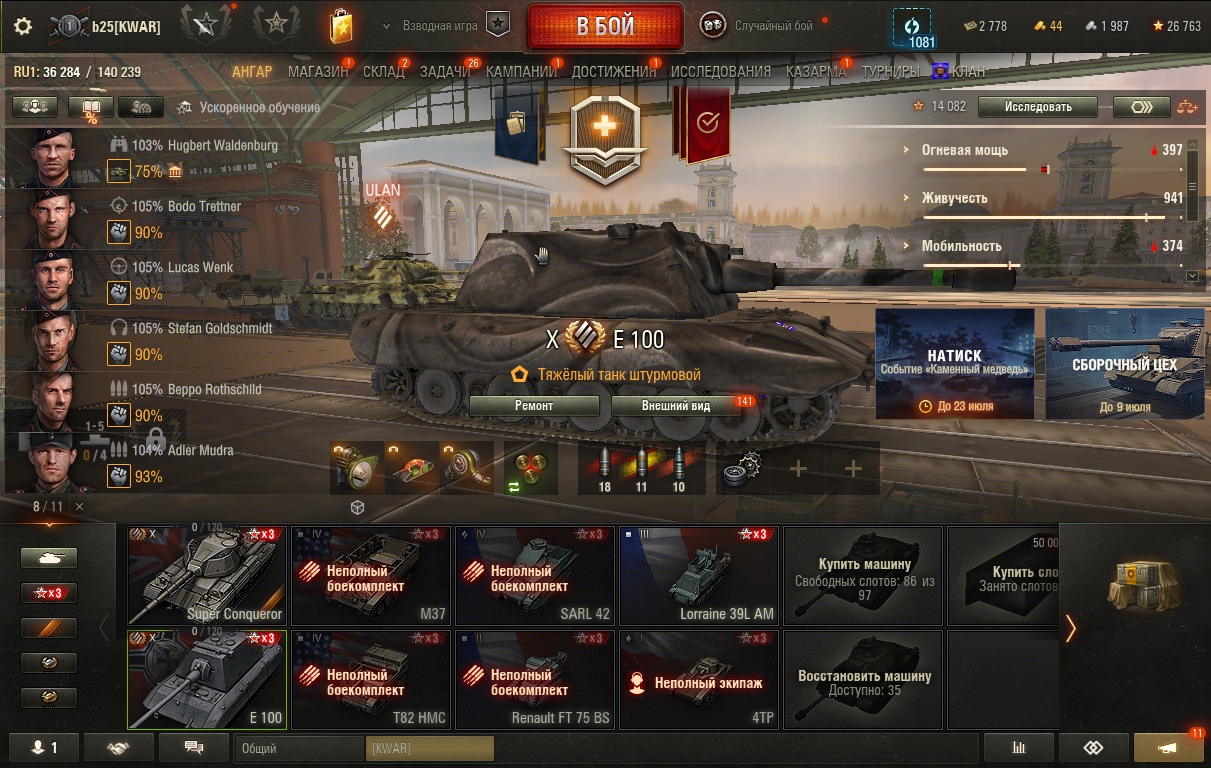Select the Super Conqueror tank thumbnail
The height and width of the screenshot is (768, 1211).
[x=206, y=575]
